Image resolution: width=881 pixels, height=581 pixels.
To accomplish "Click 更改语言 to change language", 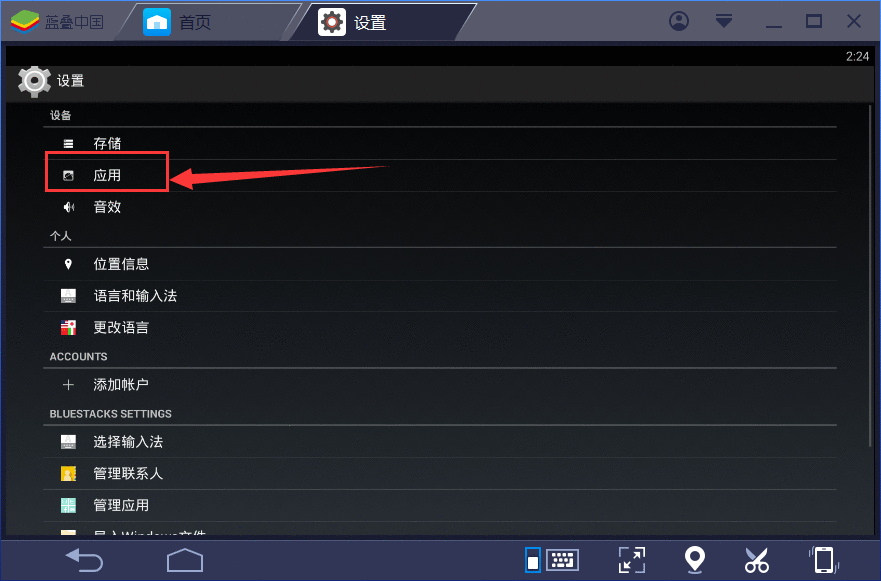I will click(440, 328).
